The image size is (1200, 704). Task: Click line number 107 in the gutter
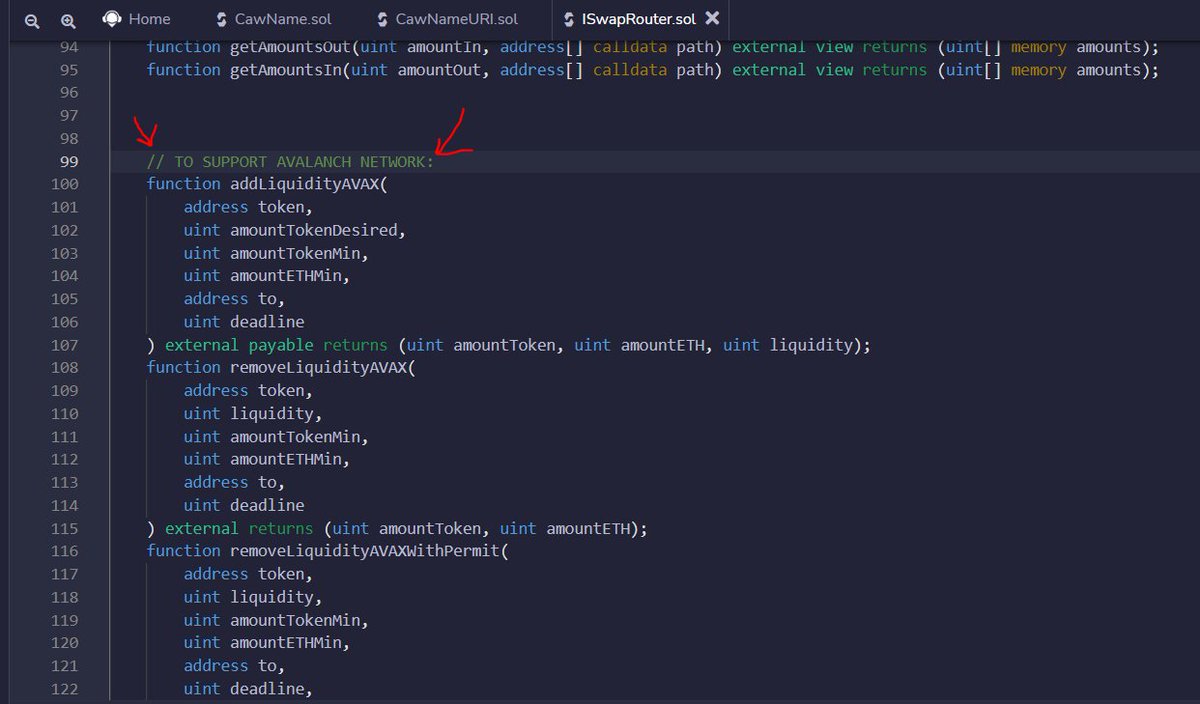64,345
